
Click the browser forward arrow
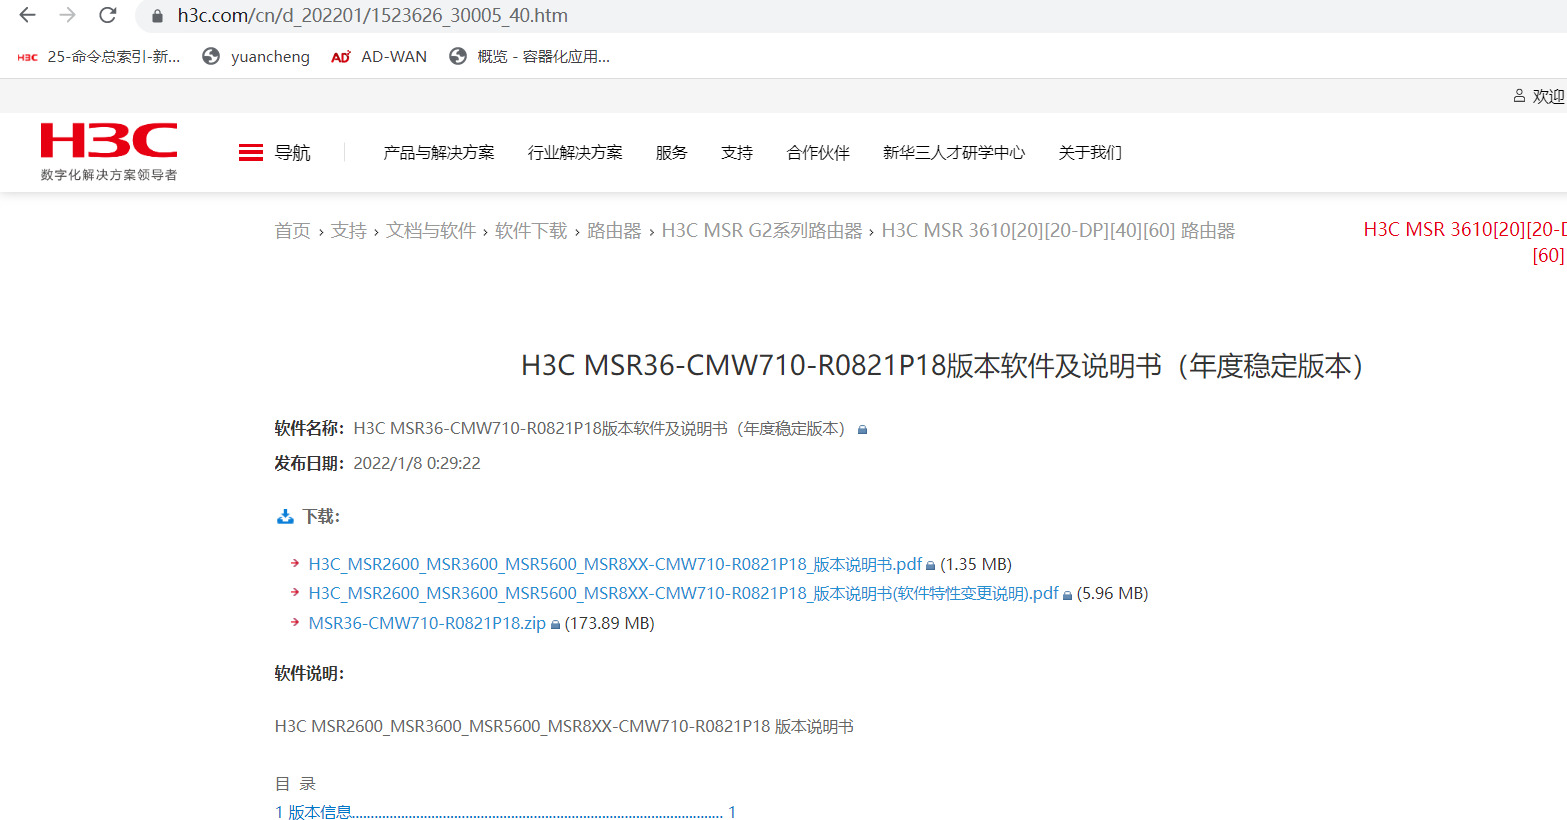click(67, 15)
